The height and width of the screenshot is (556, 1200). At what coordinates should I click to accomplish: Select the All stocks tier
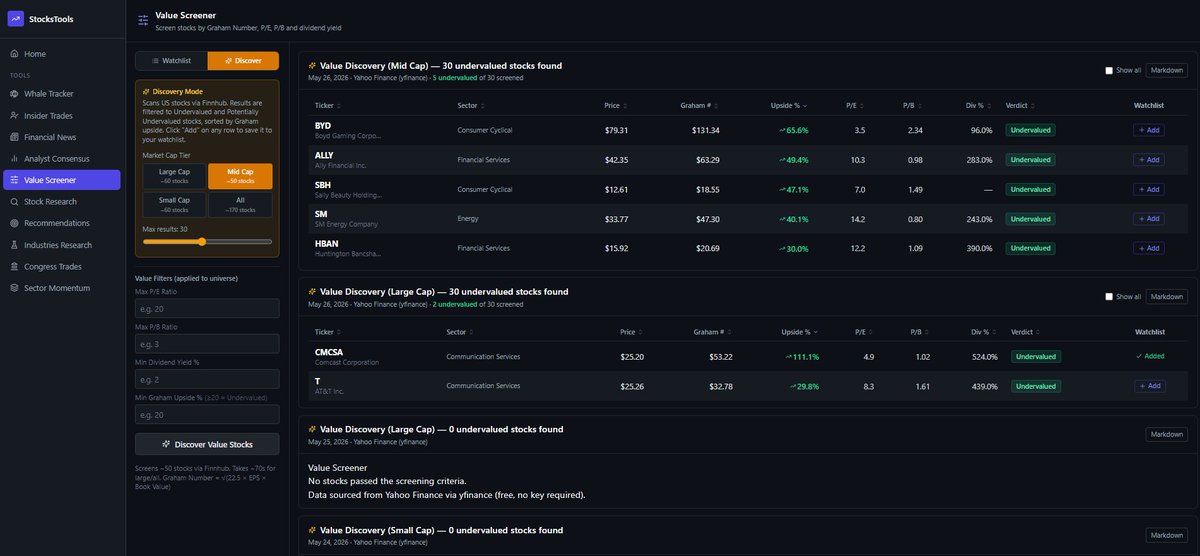click(x=240, y=205)
